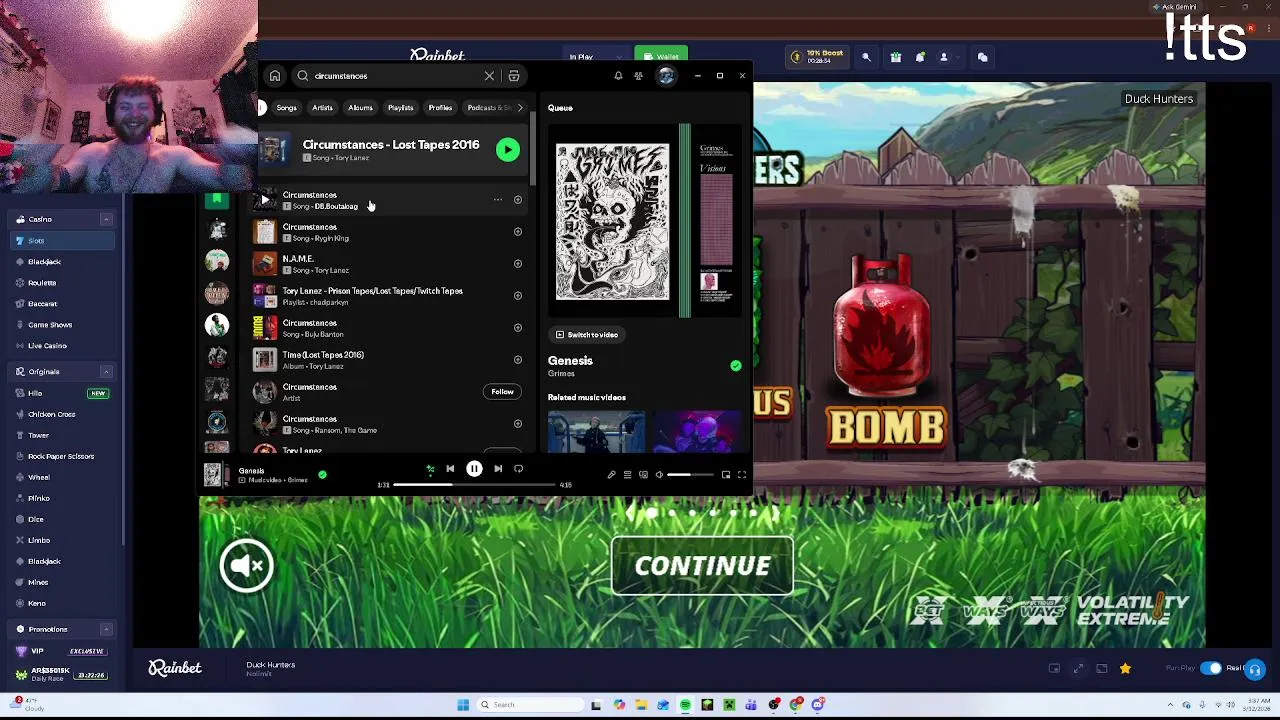Expand the Promotions sidebar section
This screenshot has height=720, width=1280.
click(x=106, y=630)
